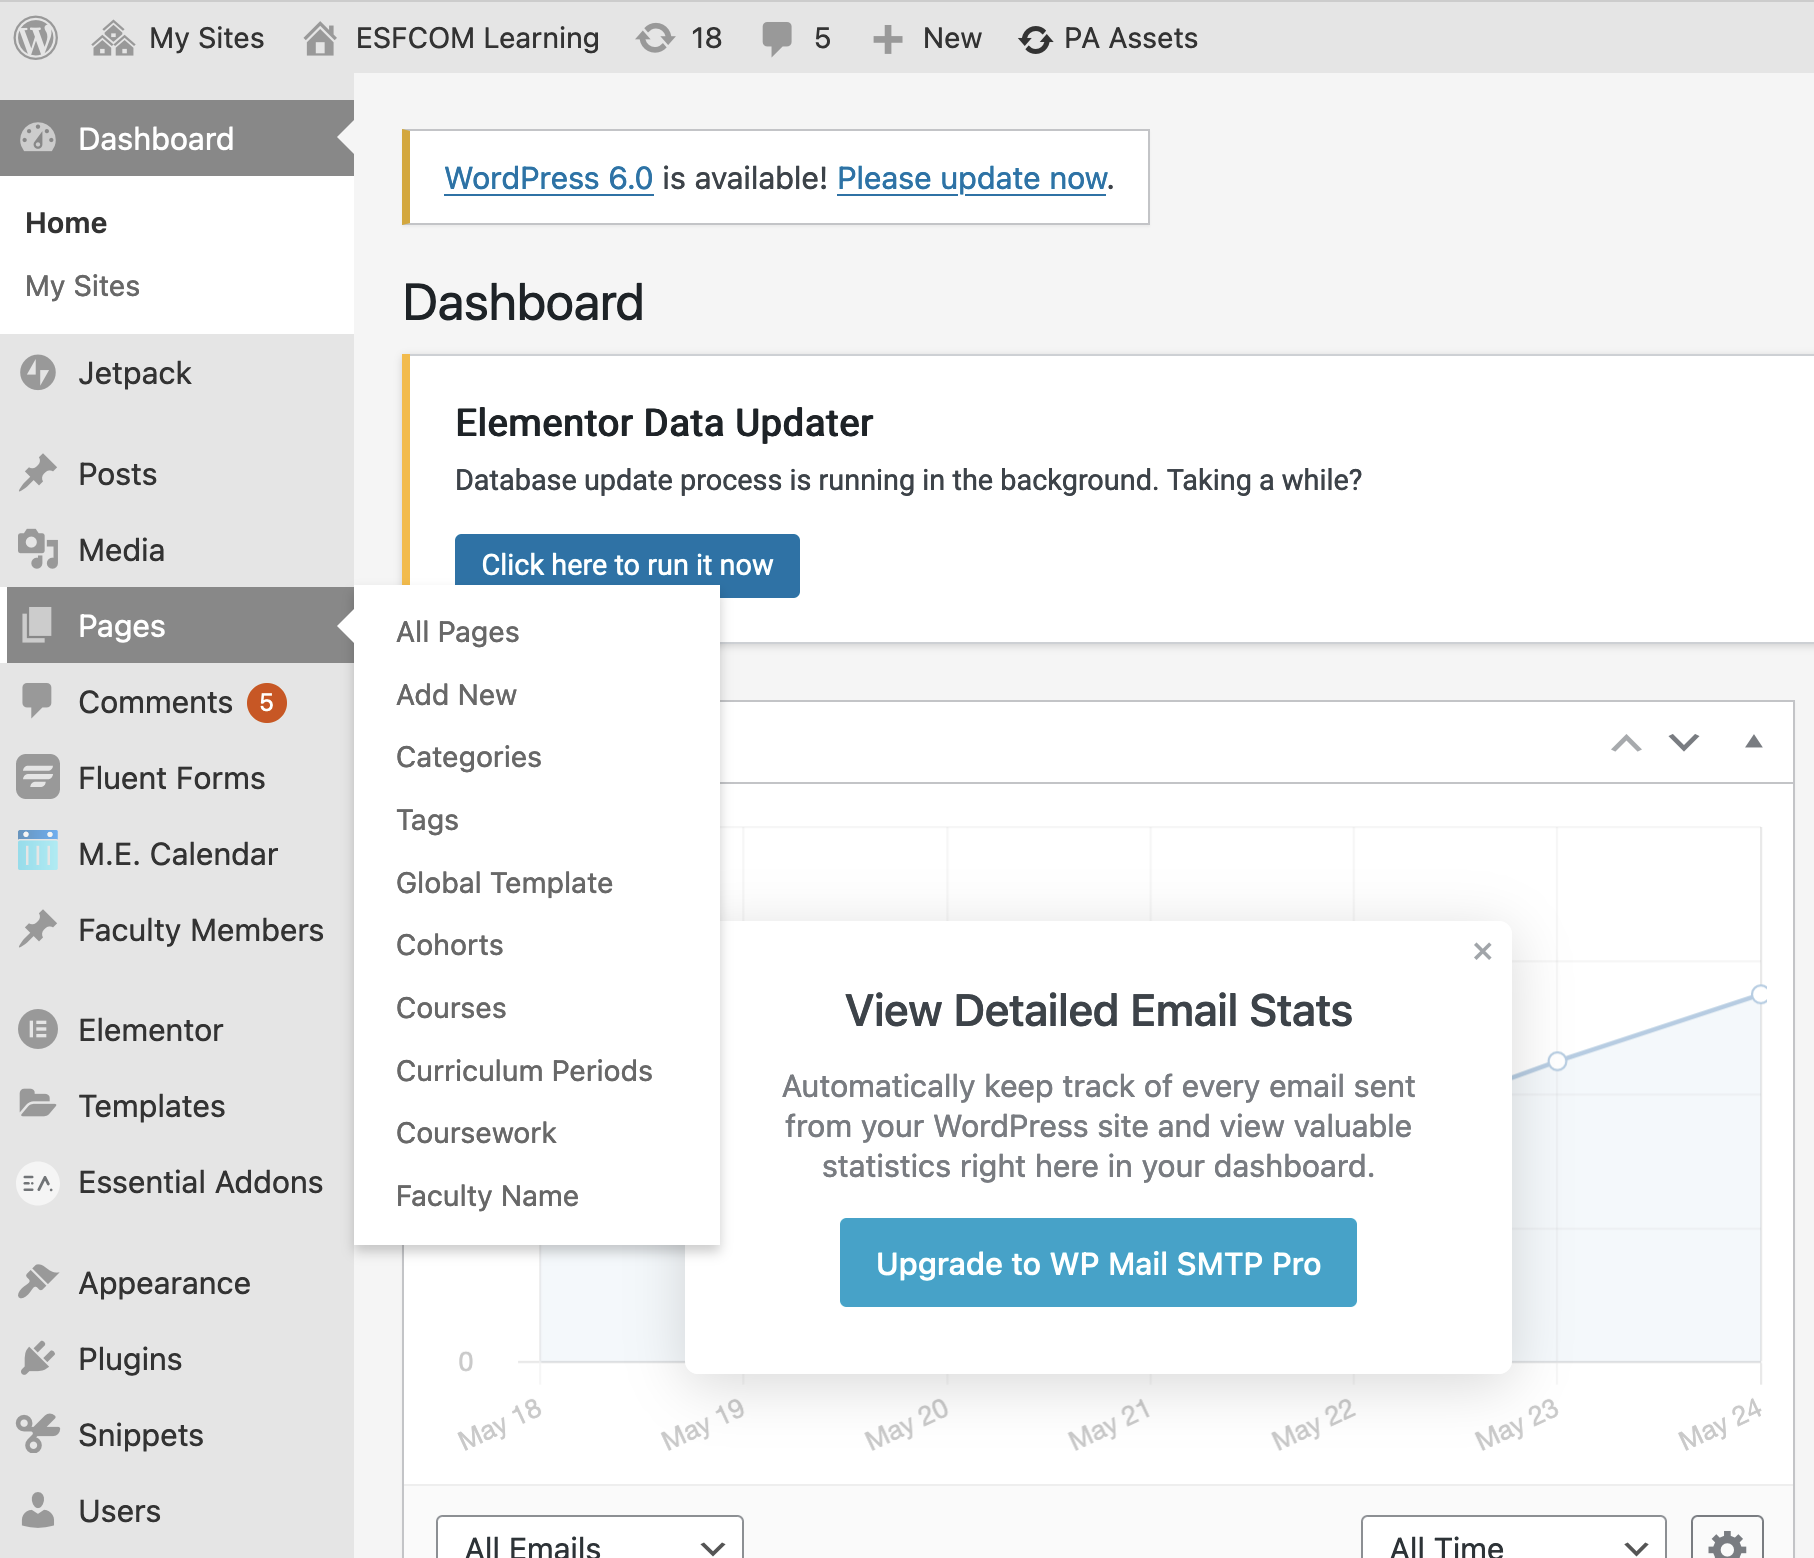1814x1558 pixels.
Task: Open the Appearance sidebar menu
Action: (x=177, y=1283)
